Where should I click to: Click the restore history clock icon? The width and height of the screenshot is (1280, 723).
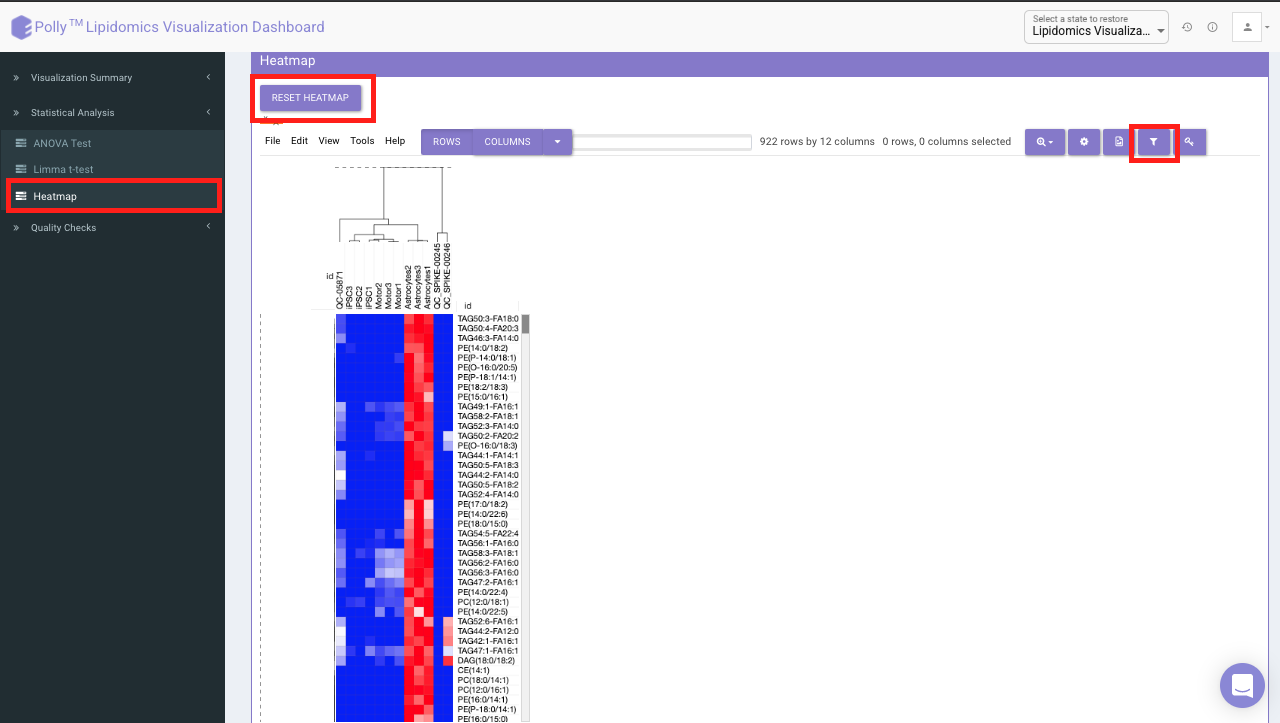point(1187,27)
